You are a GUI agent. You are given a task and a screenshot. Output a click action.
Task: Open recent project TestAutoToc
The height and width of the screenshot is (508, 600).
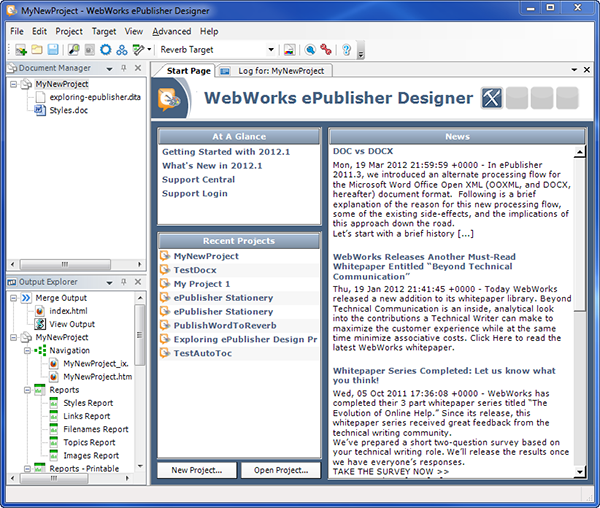coord(202,353)
